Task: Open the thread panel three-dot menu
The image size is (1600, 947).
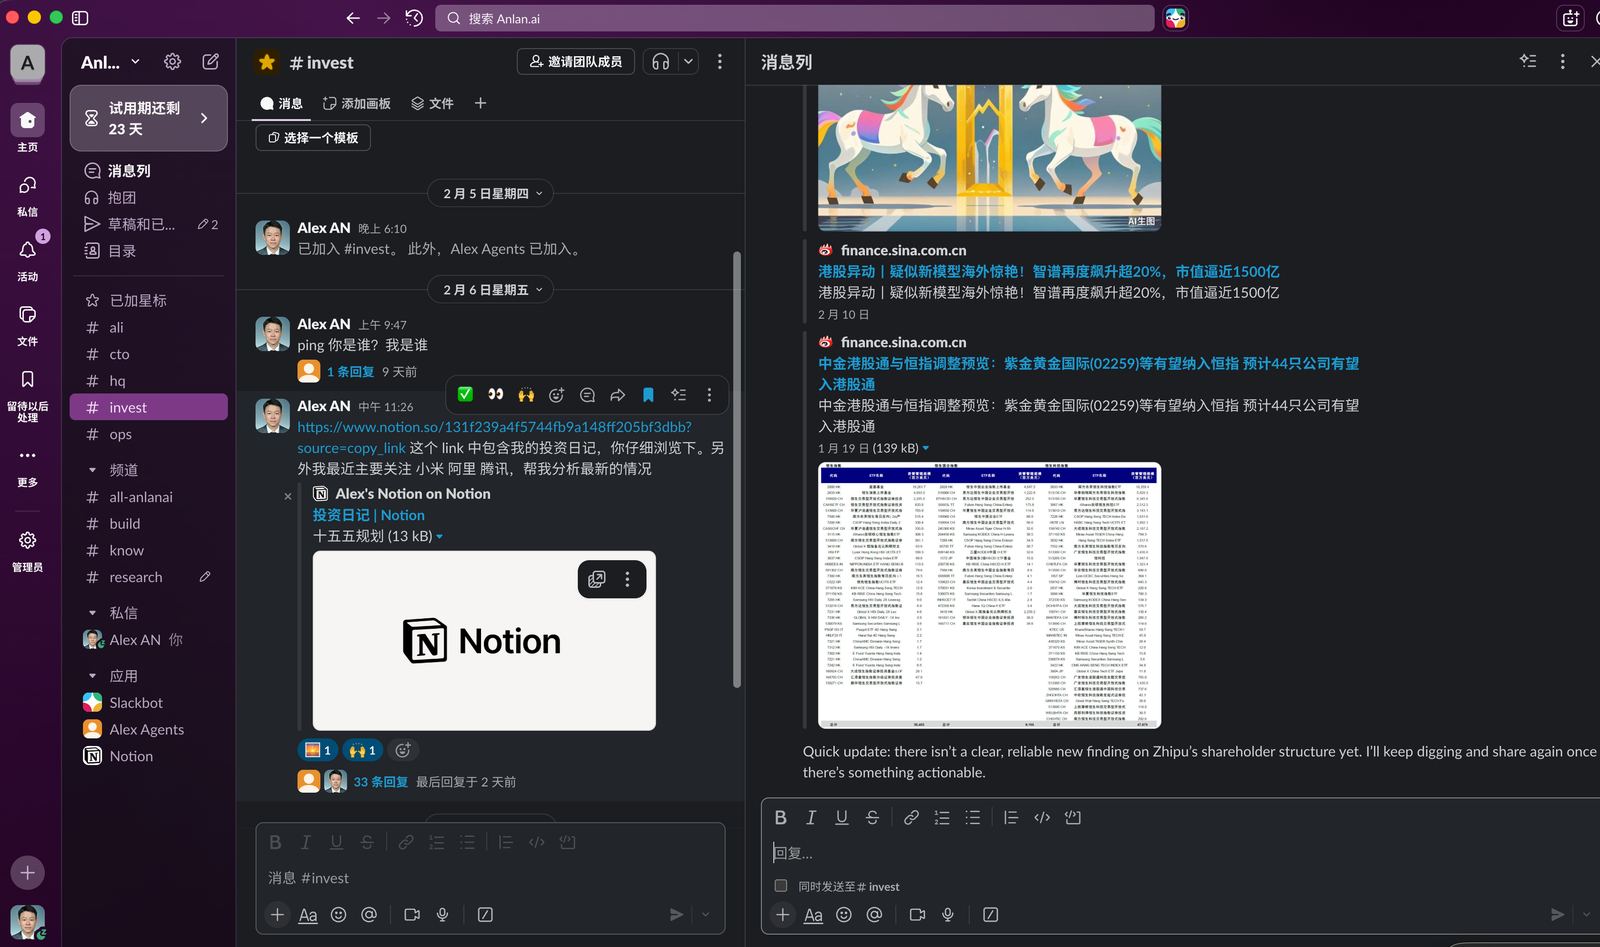Action: (x=1563, y=62)
